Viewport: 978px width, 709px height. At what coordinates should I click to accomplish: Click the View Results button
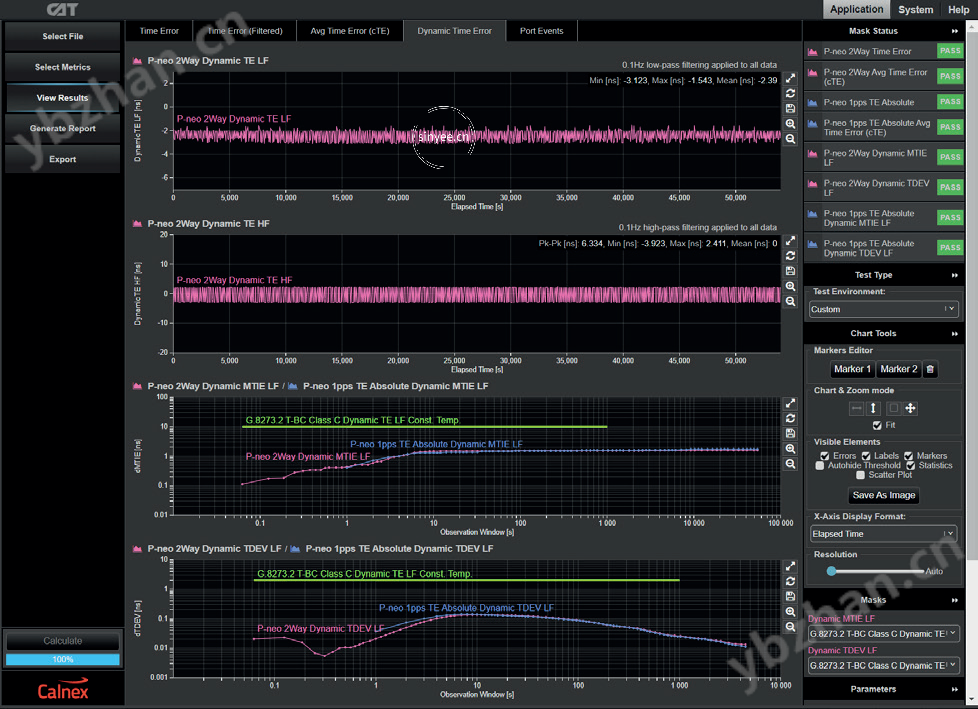click(x=62, y=98)
